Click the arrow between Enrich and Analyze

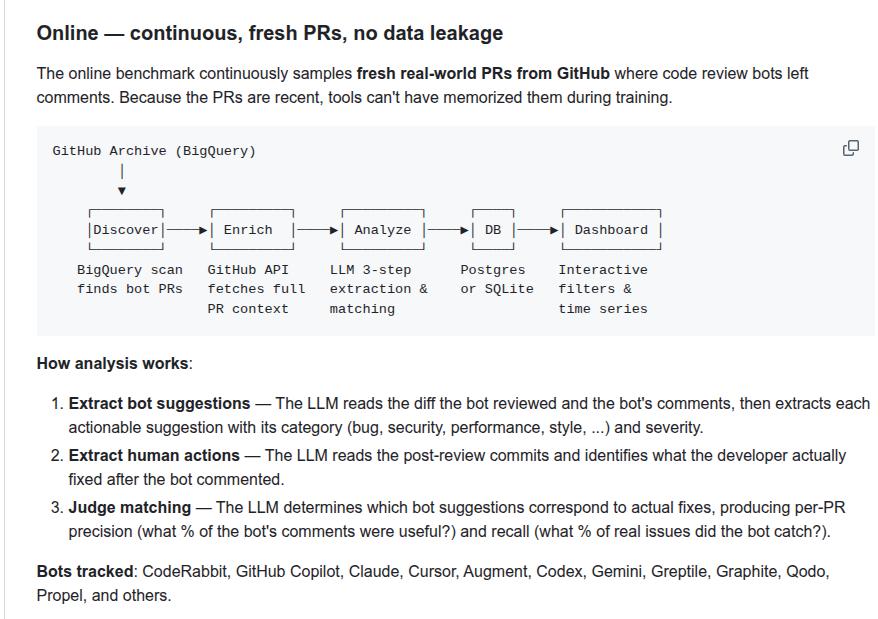[317, 230]
